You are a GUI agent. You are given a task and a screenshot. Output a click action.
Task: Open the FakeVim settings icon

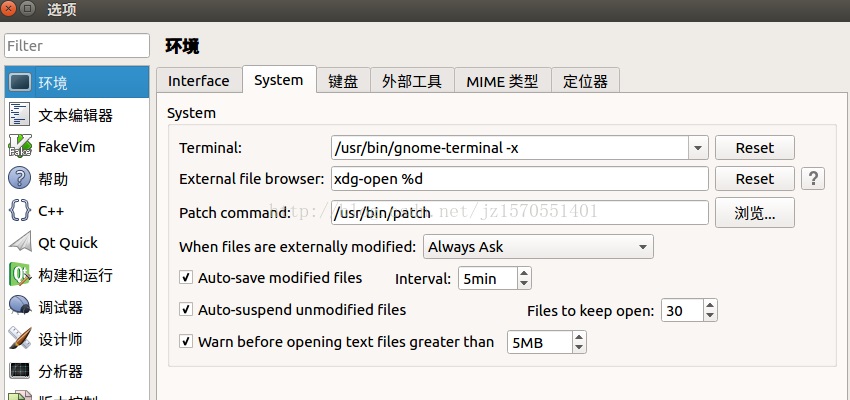pos(20,147)
